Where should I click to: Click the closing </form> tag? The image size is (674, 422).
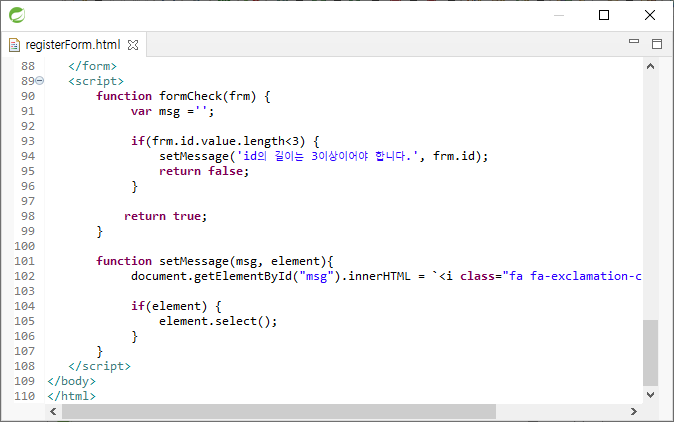pos(92,66)
